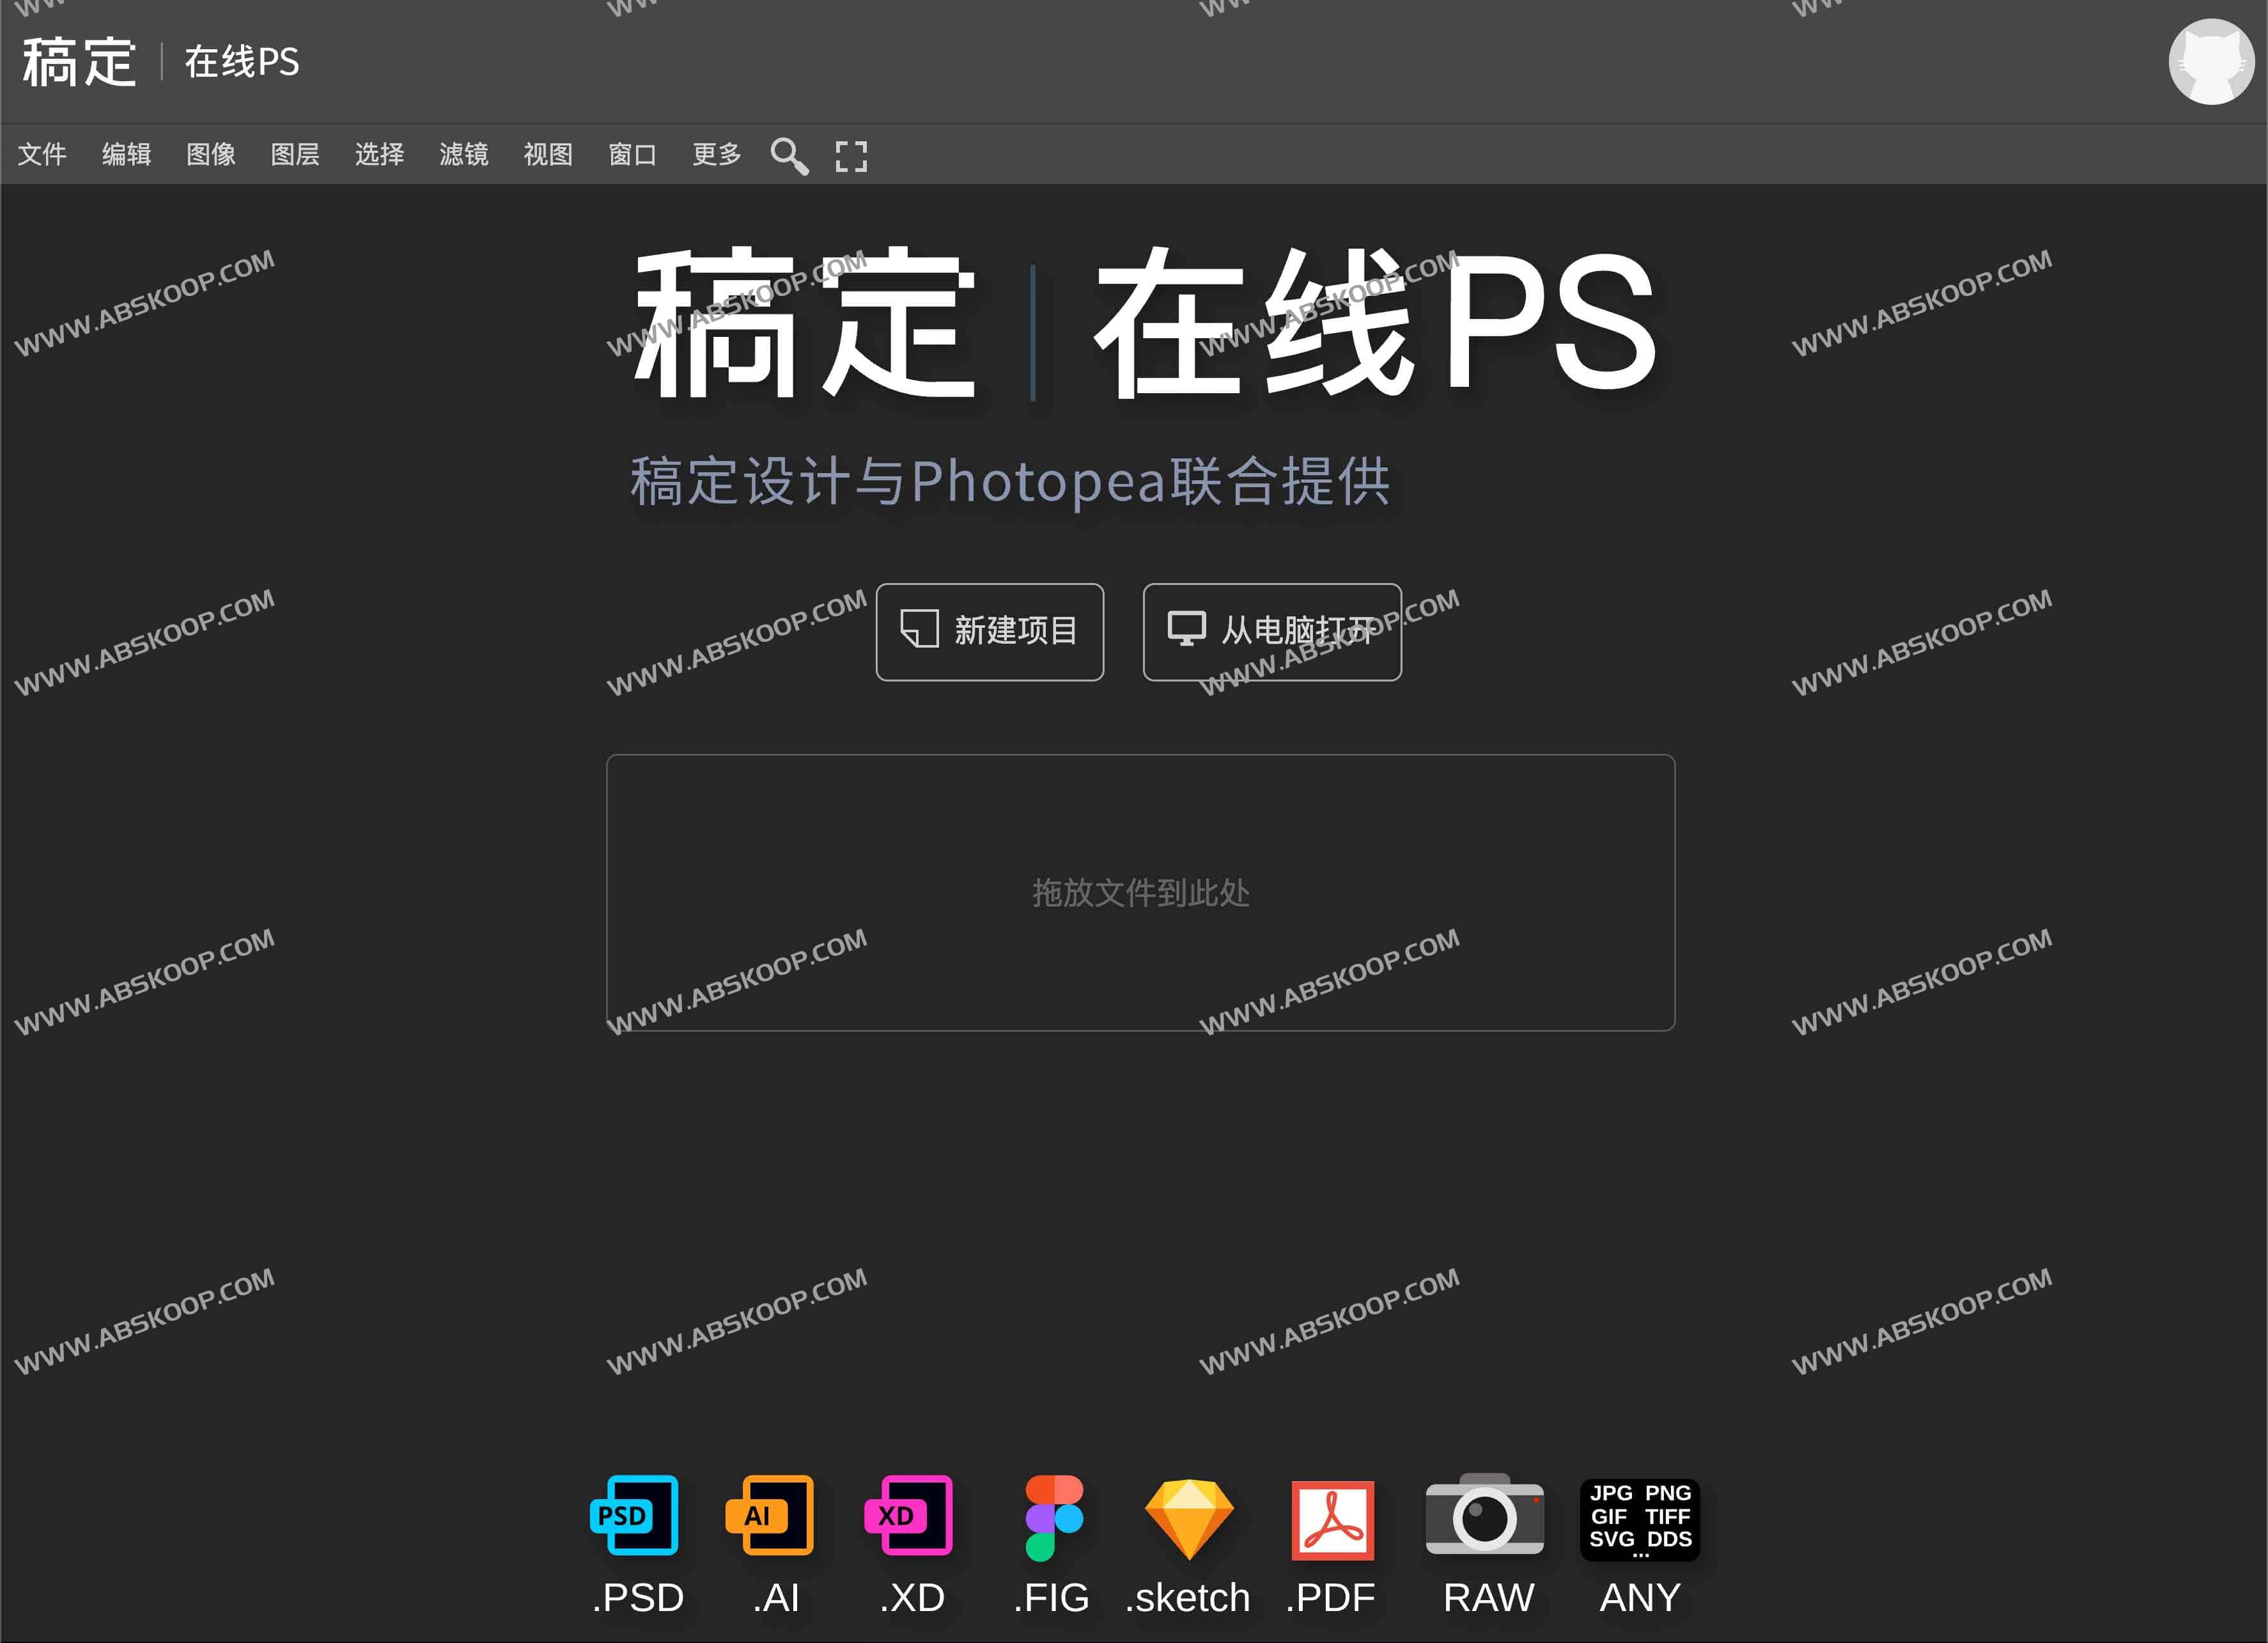The height and width of the screenshot is (1643, 2268).
Task: Enter fullscreen using the bracket icon
Action: (x=851, y=157)
